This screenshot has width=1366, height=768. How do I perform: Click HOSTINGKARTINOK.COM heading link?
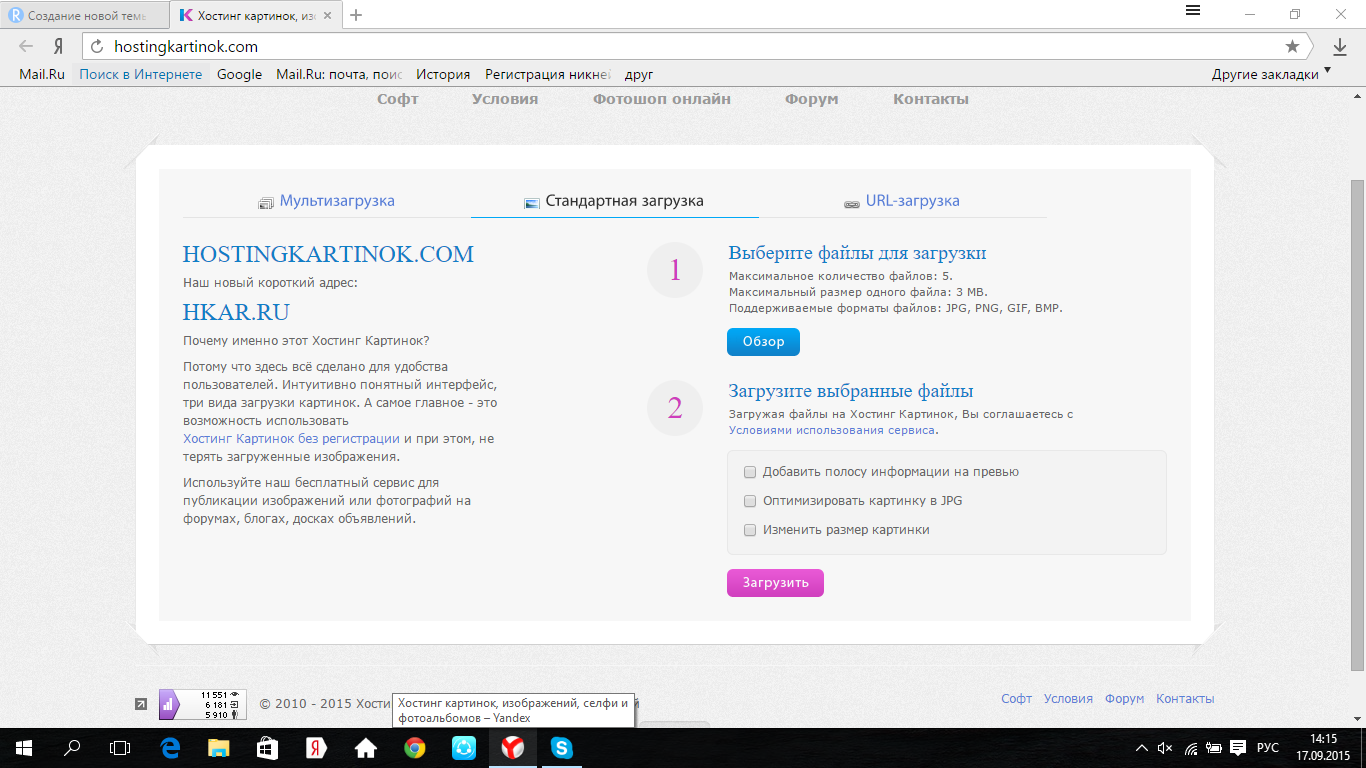pos(328,254)
